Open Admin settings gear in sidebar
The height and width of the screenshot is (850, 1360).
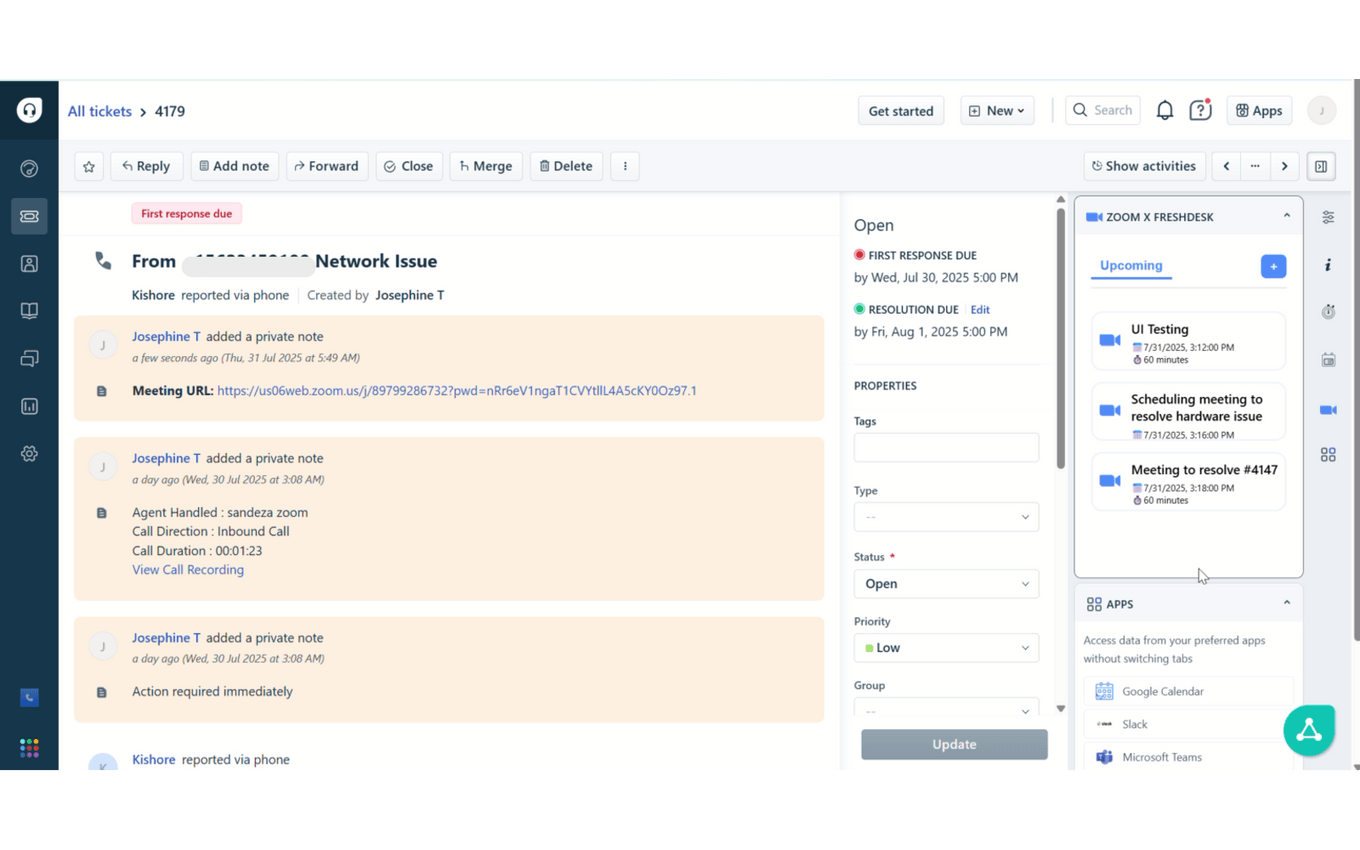pos(29,454)
